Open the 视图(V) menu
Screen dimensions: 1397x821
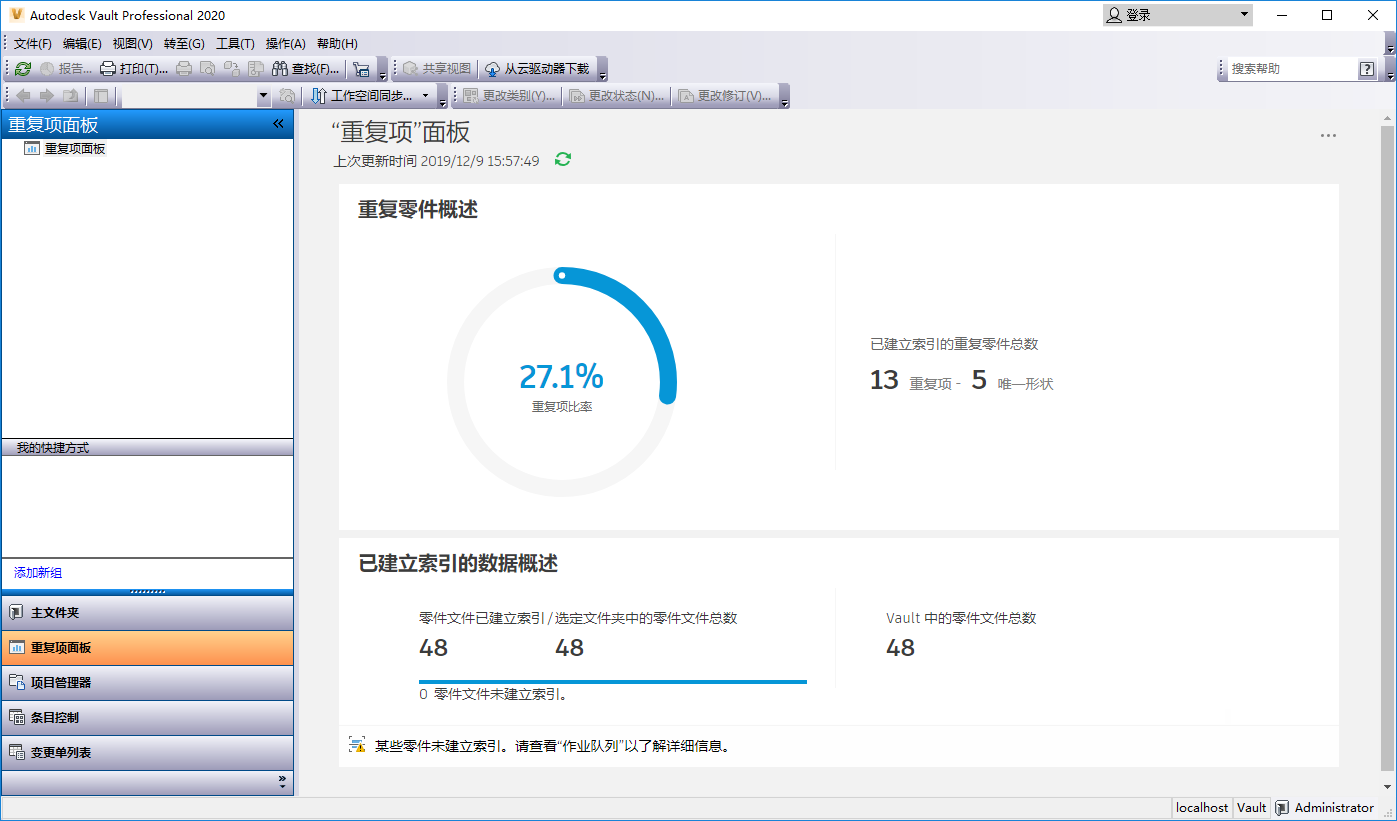(x=133, y=44)
